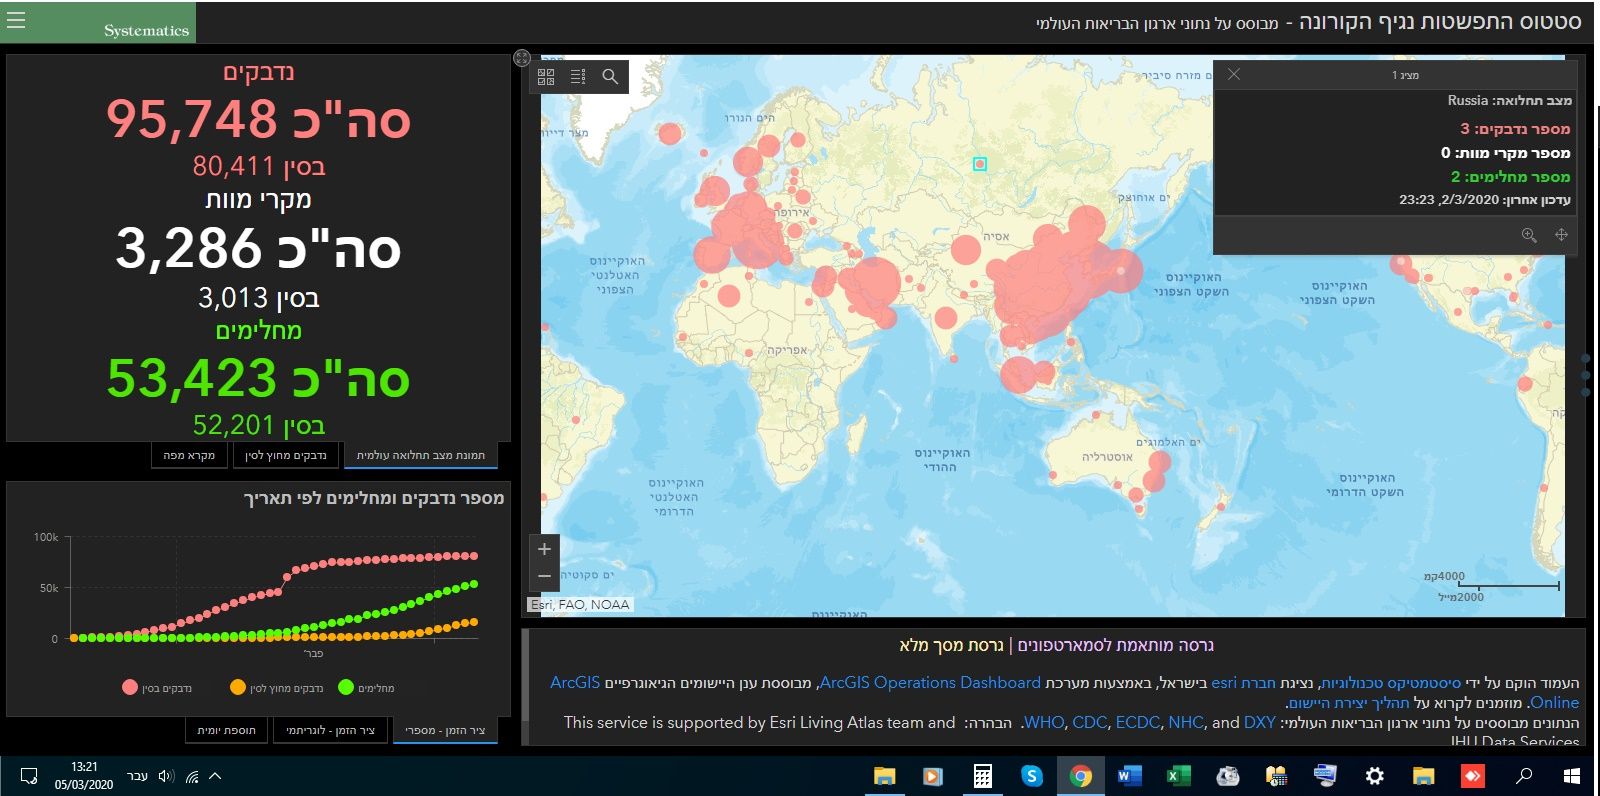Open the Windows Start menu
This screenshot has width=1600, height=796.
(1572, 776)
